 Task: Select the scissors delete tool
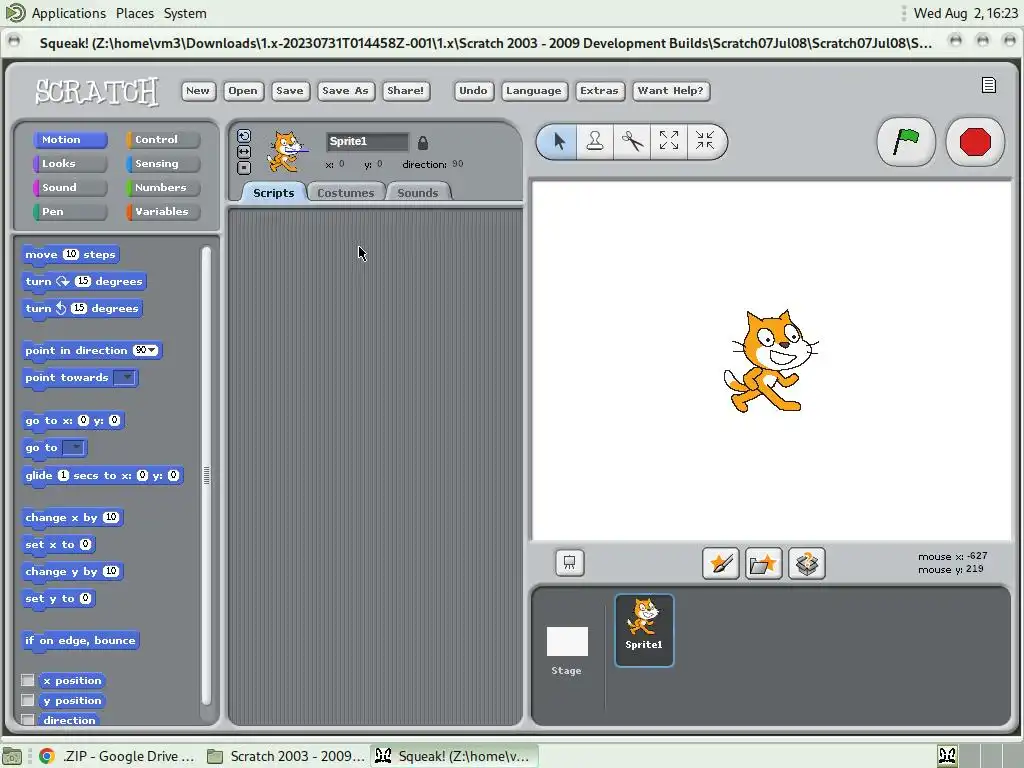[x=632, y=141]
